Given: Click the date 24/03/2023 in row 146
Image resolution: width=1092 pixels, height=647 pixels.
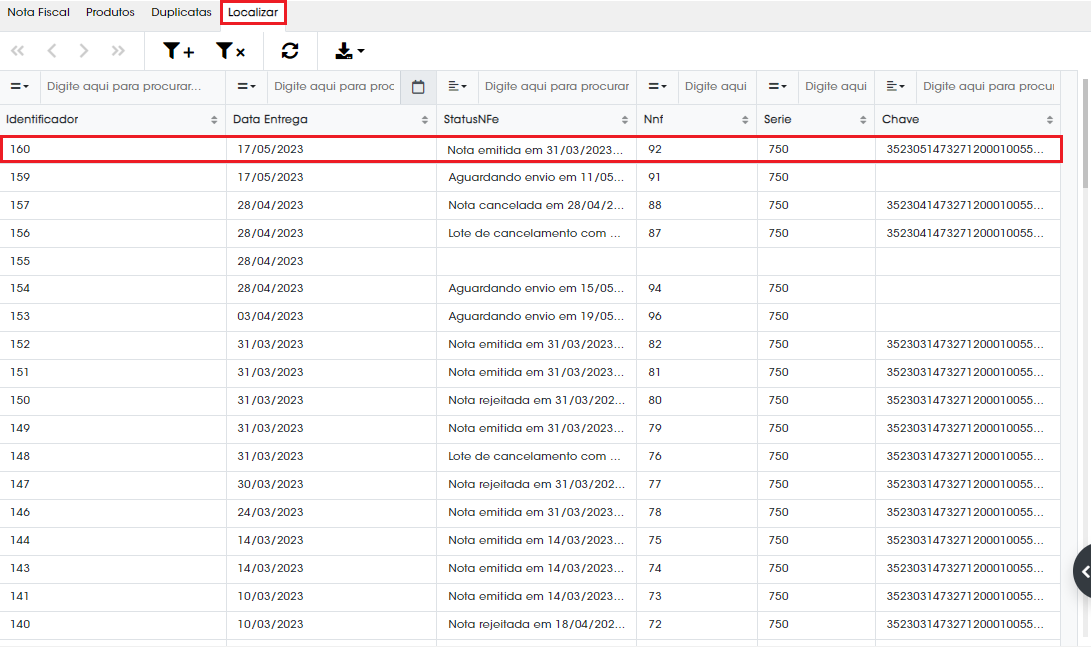Looking at the screenshot, I should click(x=270, y=512).
